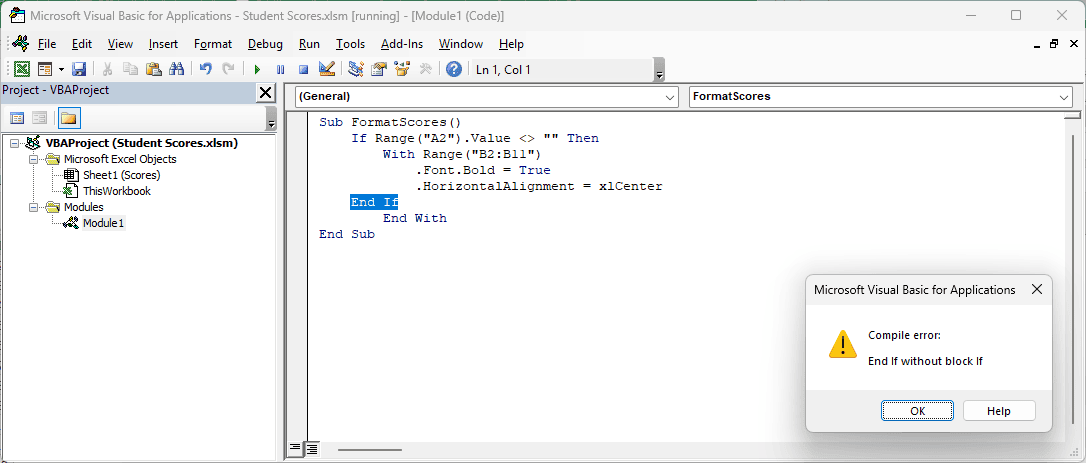Image resolution: width=1086 pixels, height=463 pixels.
Task: Click the highlighted End If line
Action: [x=374, y=202]
